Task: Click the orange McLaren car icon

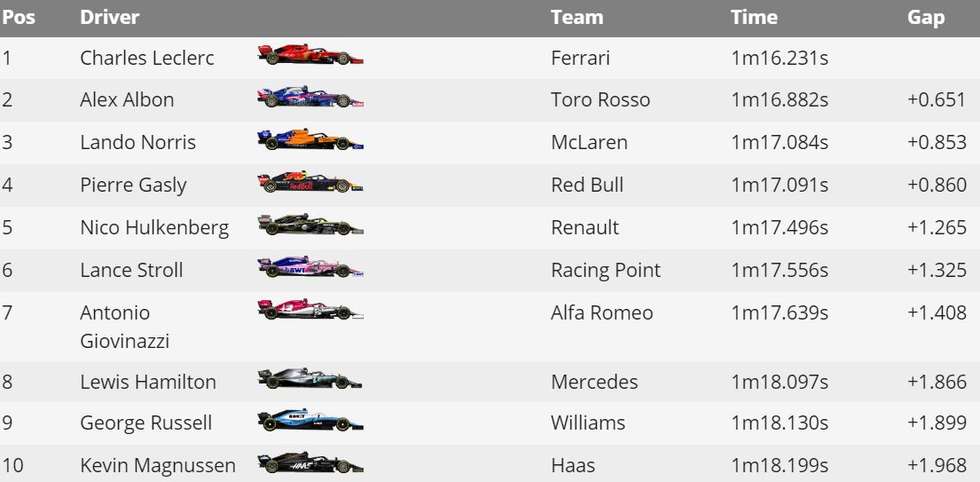Action: click(x=311, y=139)
